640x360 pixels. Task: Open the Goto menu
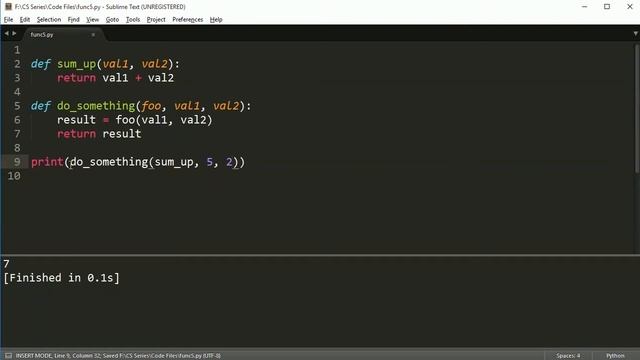click(x=112, y=20)
